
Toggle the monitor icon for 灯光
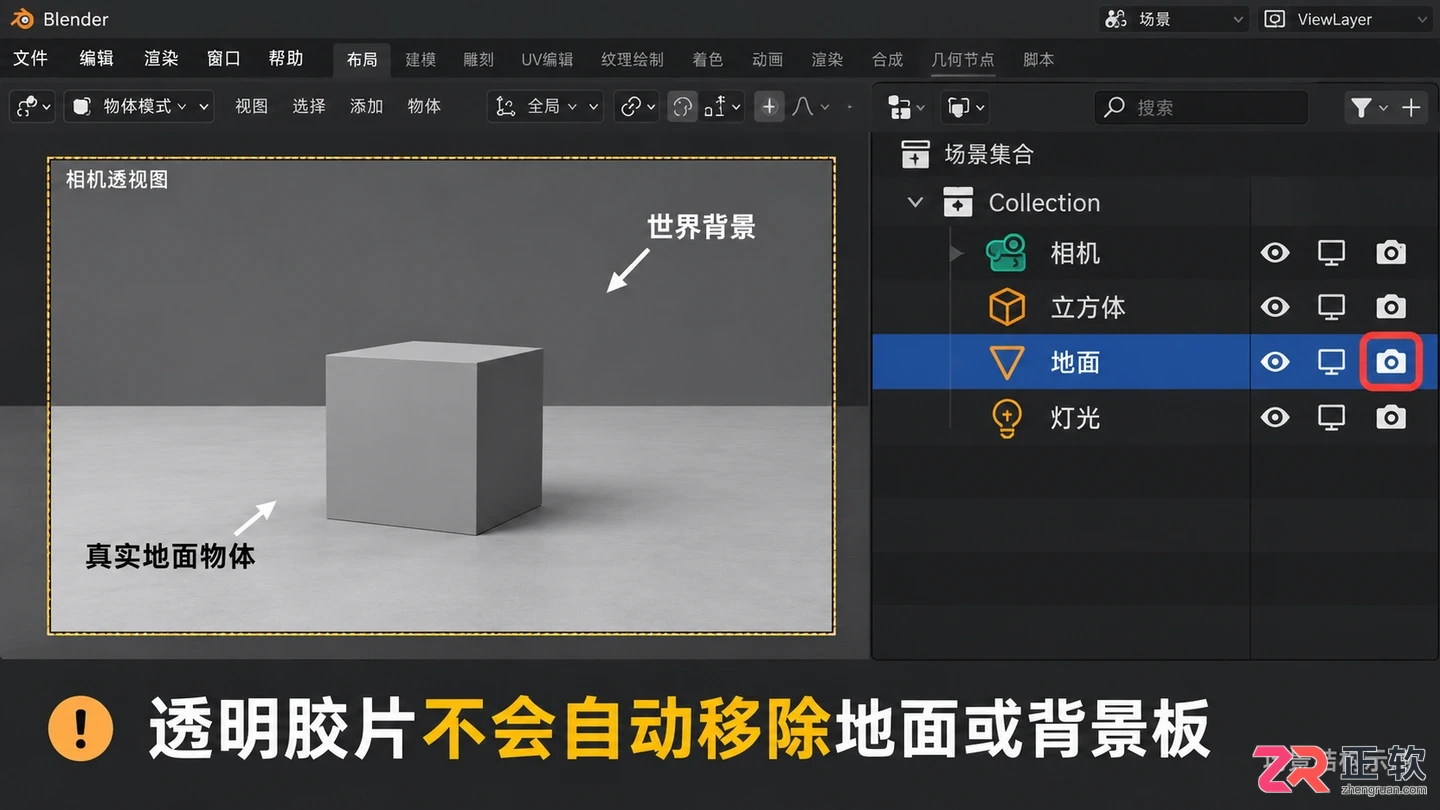pos(1331,417)
